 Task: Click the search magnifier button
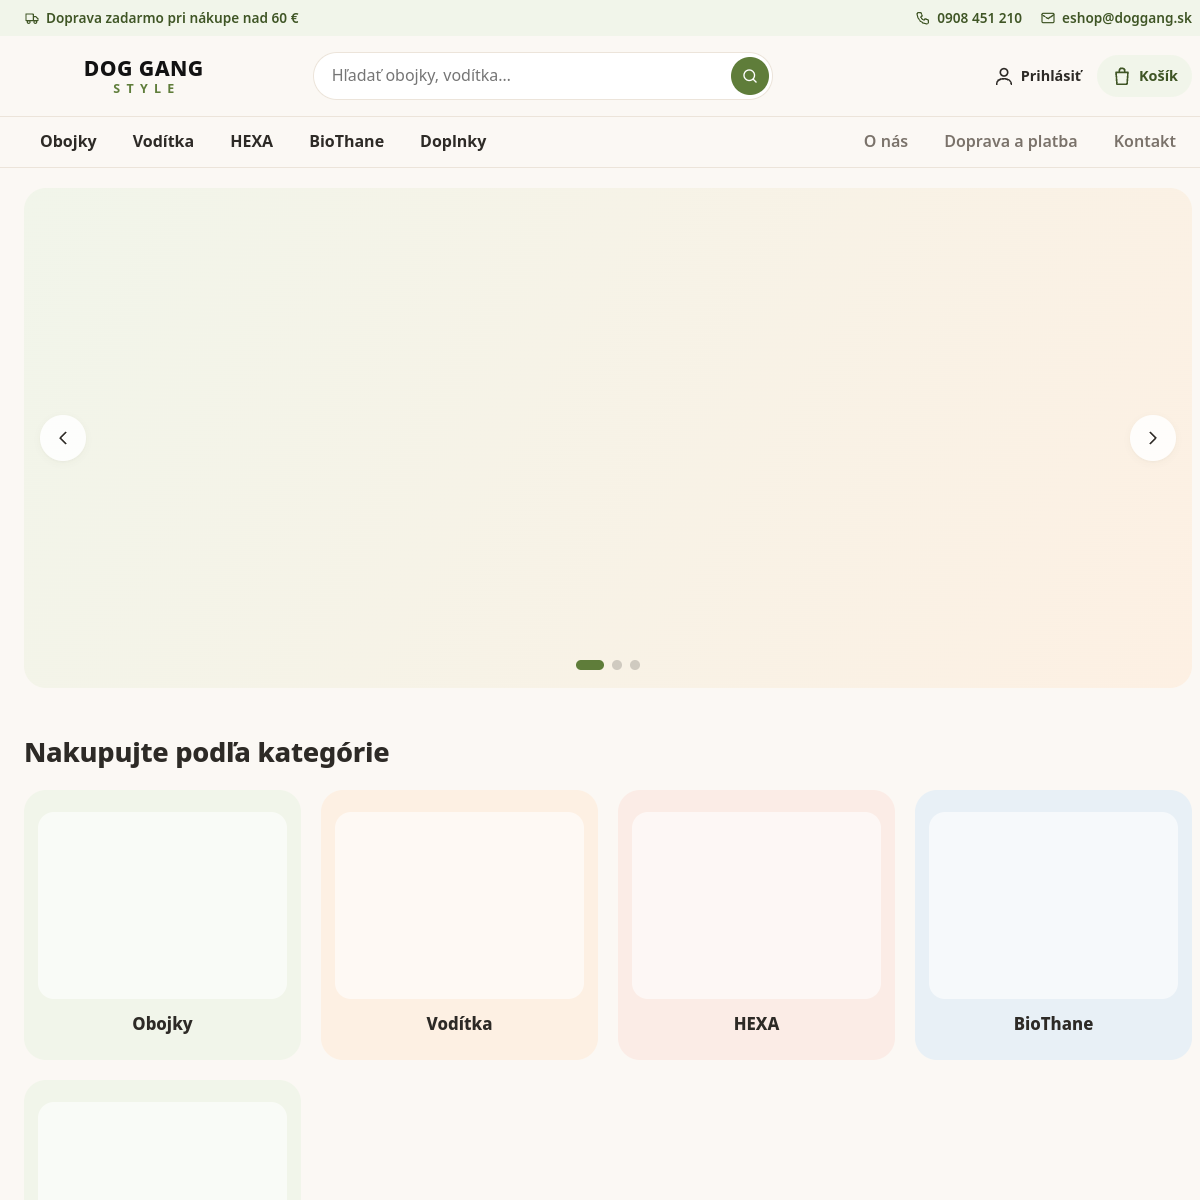[750, 76]
